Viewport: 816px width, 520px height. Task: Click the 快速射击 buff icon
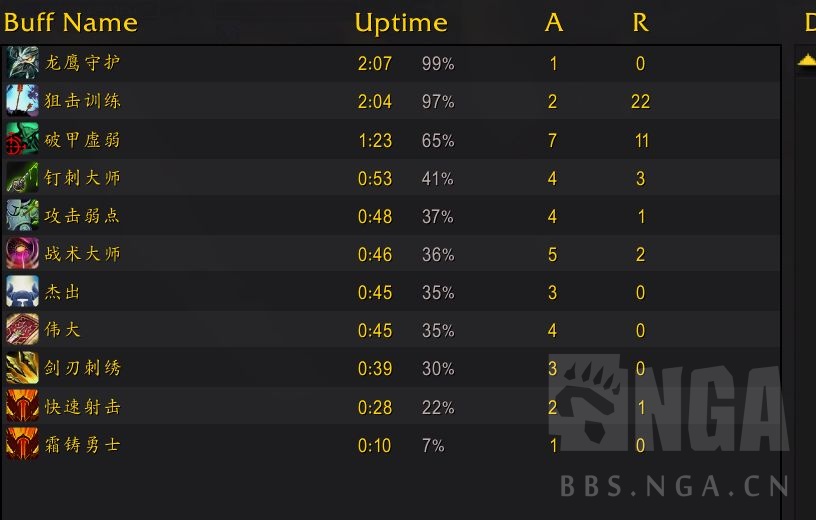coord(22,406)
